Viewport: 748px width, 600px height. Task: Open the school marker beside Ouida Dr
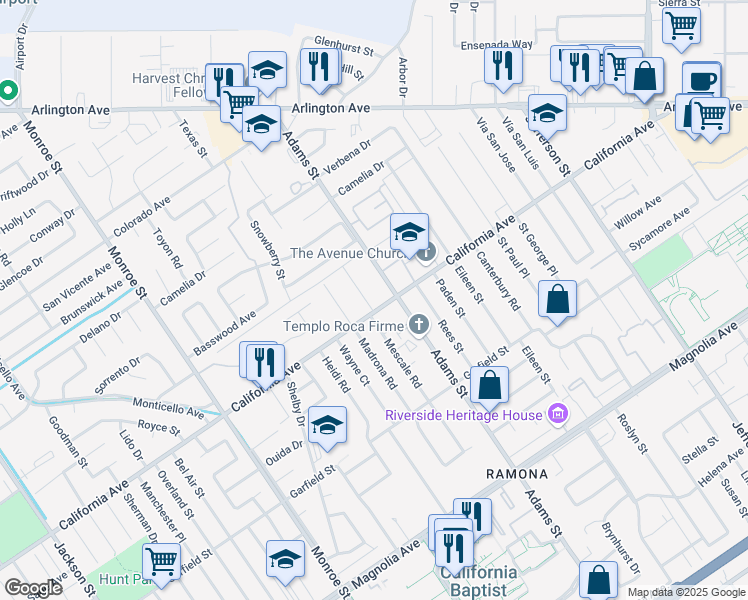pos(327,426)
